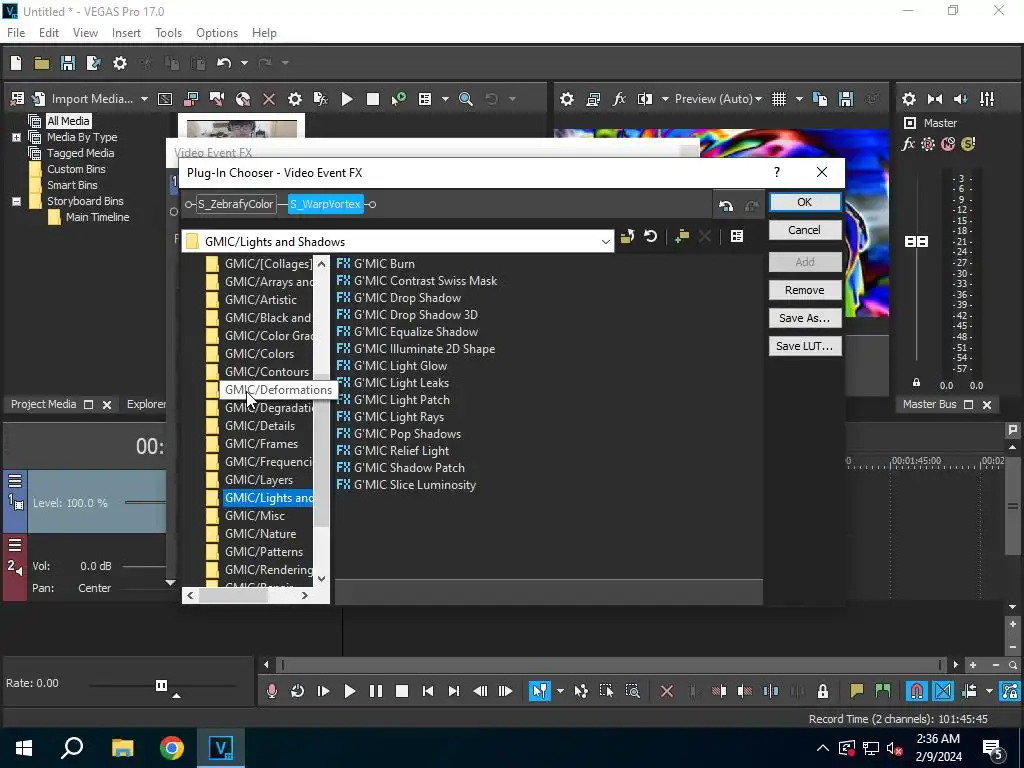The width and height of the screenshot is (1024, 768).
Task: Click Save LUT... button
Action: pos(805,346)
